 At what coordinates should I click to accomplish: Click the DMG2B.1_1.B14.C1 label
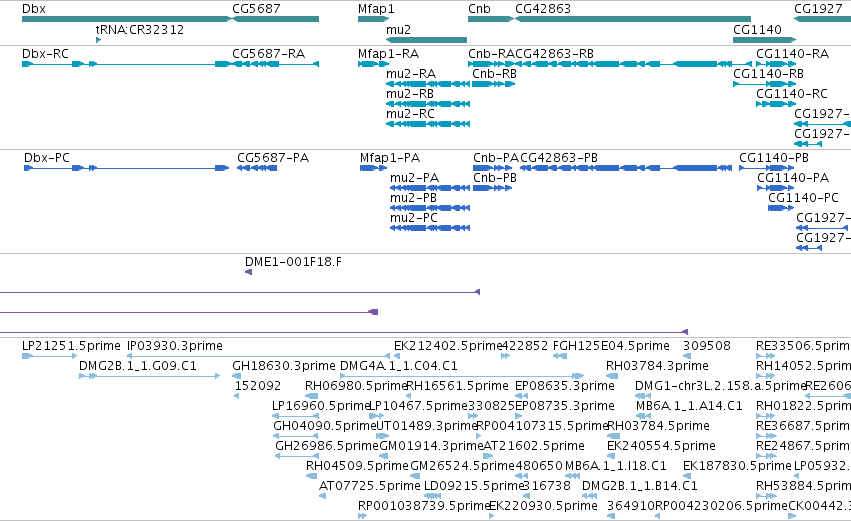tap(639, 486)
